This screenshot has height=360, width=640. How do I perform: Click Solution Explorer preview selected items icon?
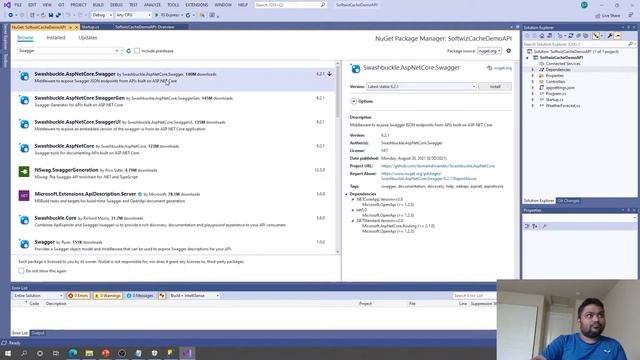pos(618,36)
